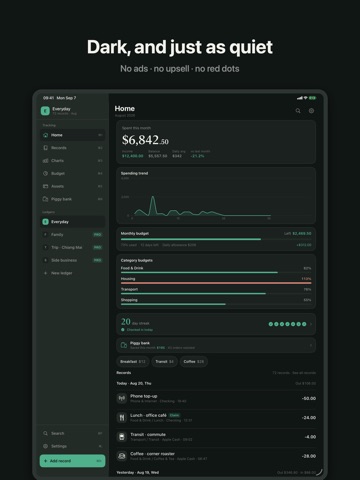Click the Lunch office café fork-and-knife icon
This screenshot has width=360, height=480.
coord(122,417)
